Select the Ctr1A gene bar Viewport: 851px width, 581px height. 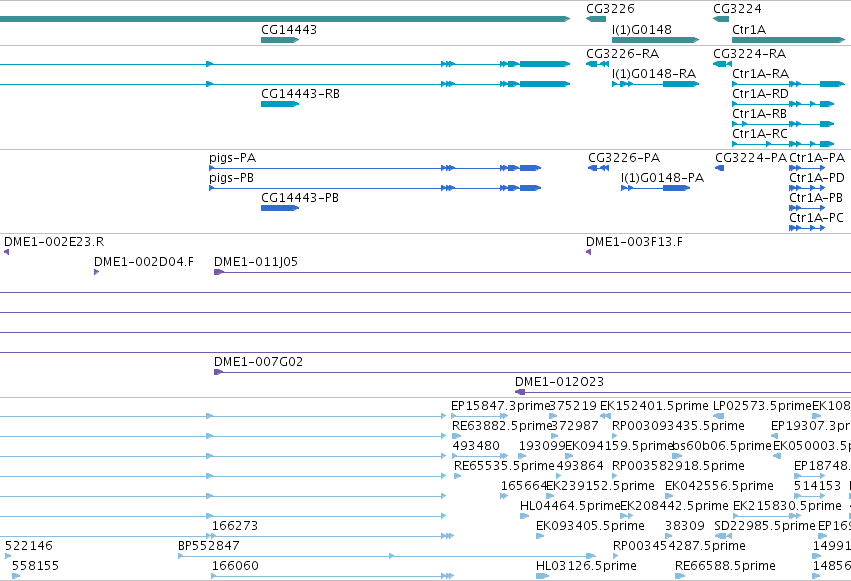click(788, 40)
